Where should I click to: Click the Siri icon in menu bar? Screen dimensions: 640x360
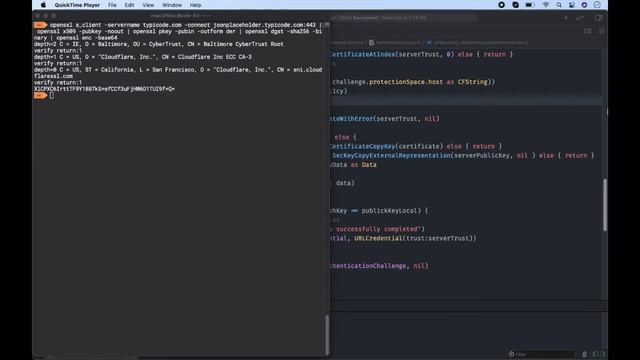pyautogui.click(x=584, y=5)
